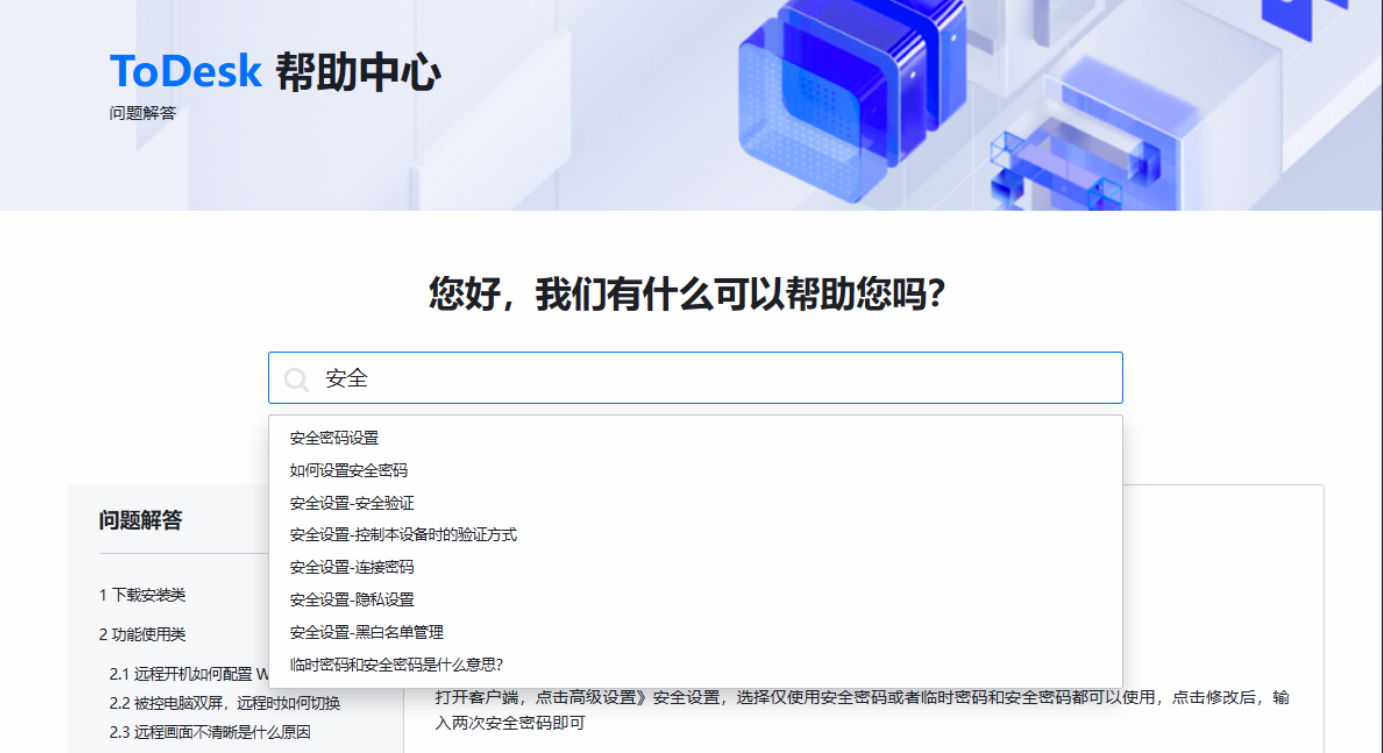Focus the search field containing 安全
The width and height of the screenshot is (1383, 753).
[695, 378]
